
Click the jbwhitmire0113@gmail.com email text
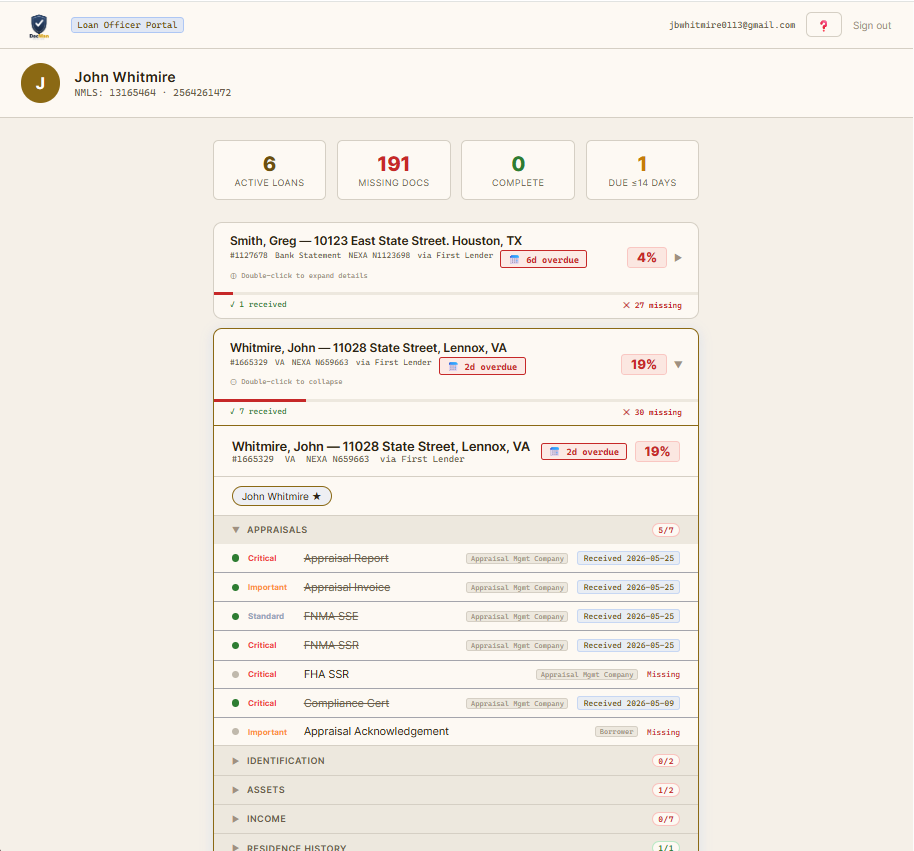[x=732, y=25]
